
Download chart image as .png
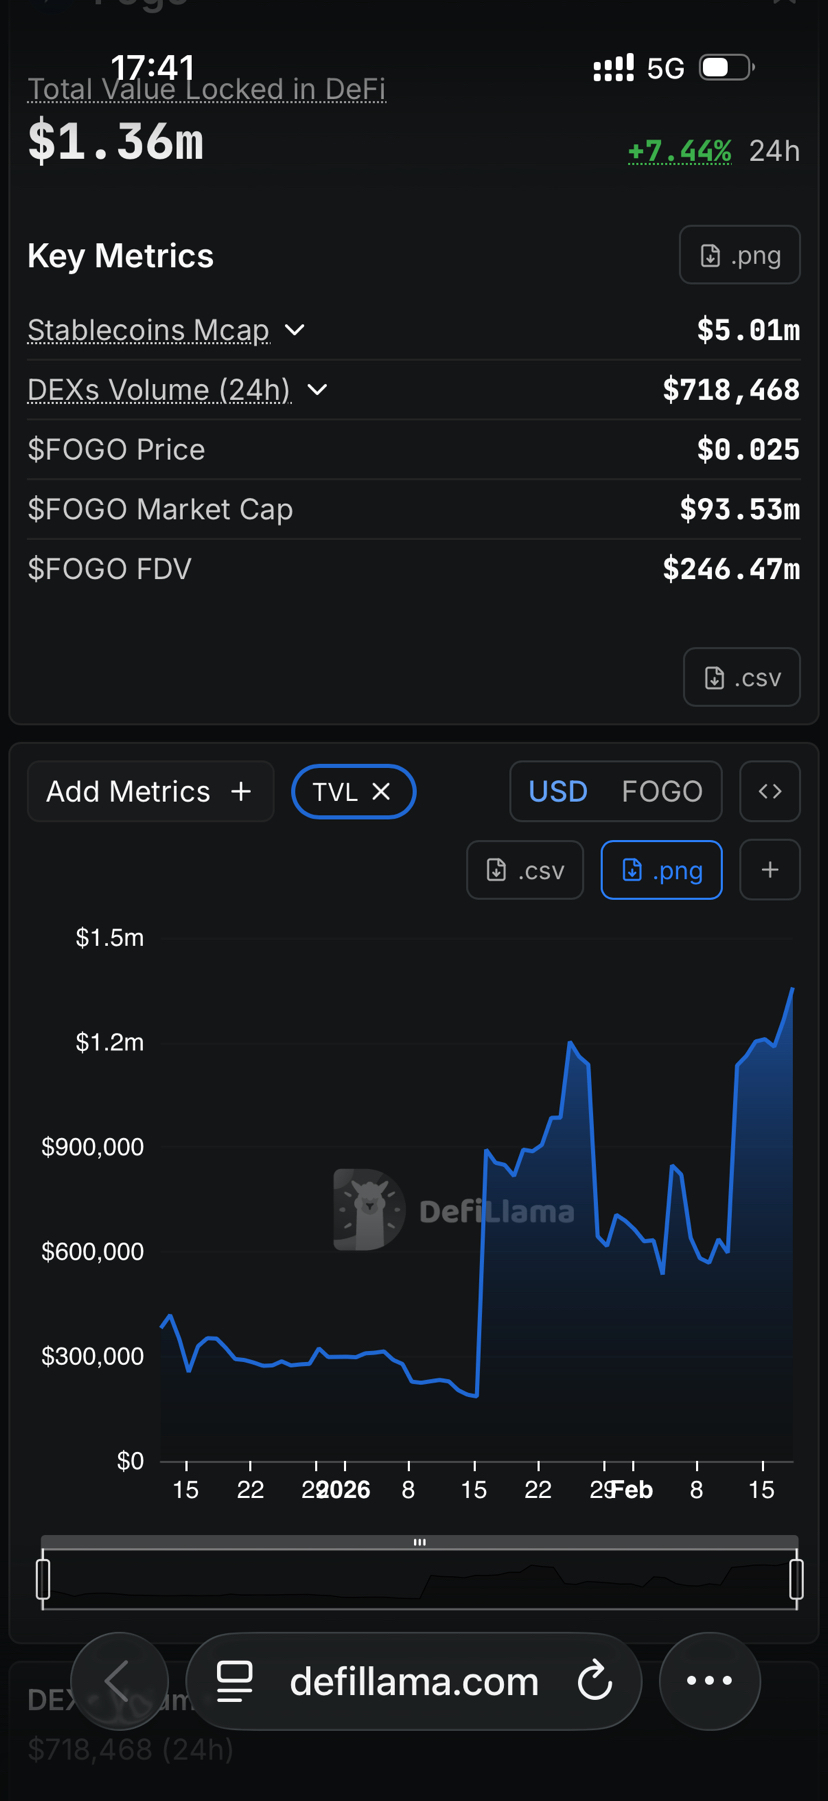(661, 870)
